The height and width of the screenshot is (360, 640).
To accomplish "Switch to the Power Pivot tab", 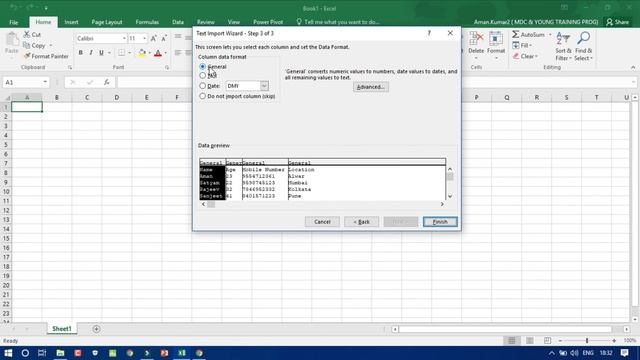I will (x=268, y=22).
